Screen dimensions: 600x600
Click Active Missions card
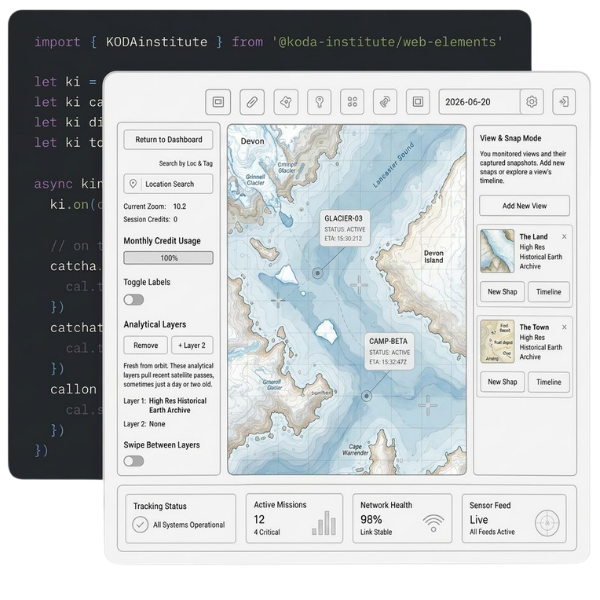pyautogui.click(x=294, y=518)
